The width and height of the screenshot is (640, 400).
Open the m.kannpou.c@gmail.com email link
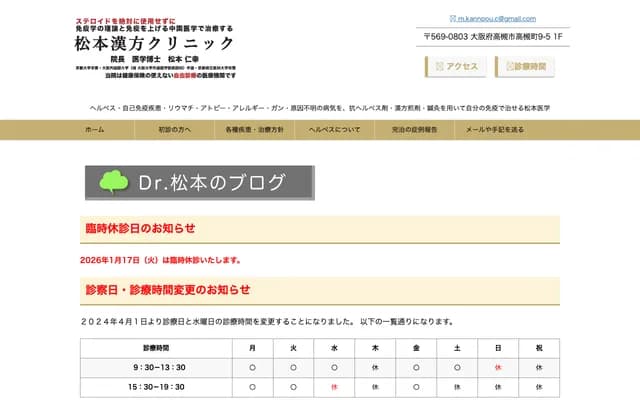point(497,19)
